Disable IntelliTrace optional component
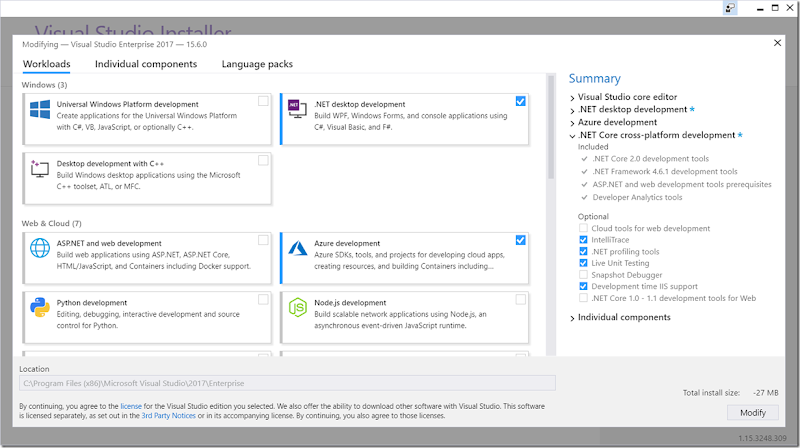Viewport: 800px width, 448px height. point(583,240)
